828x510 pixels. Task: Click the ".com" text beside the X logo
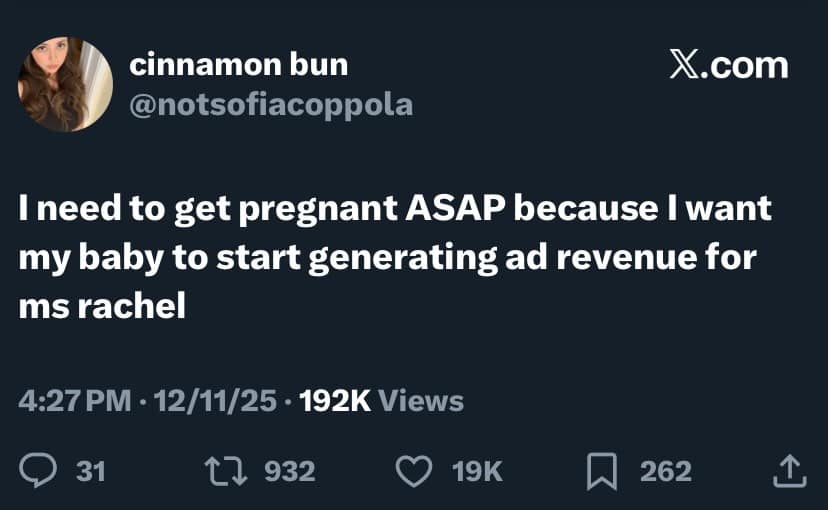(745, 66)
